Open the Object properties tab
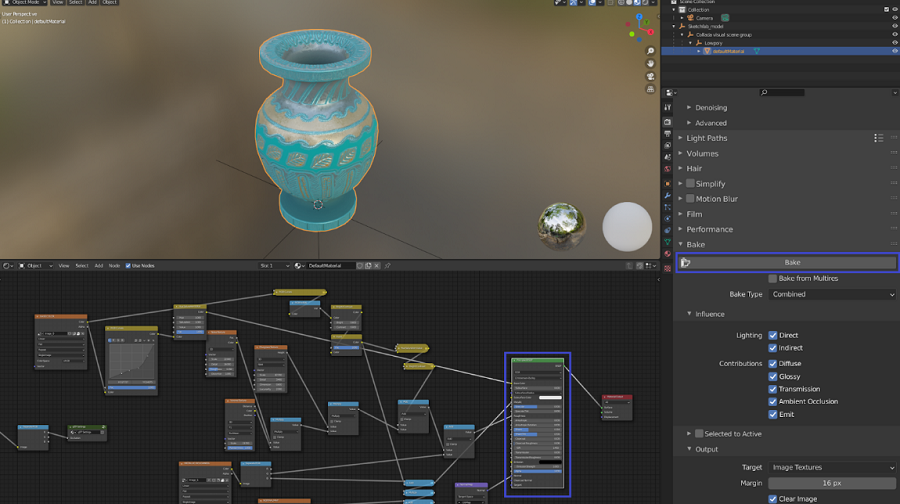Viewport: 900px width, 504px height. pyautogui.click(x=667, y=184)
